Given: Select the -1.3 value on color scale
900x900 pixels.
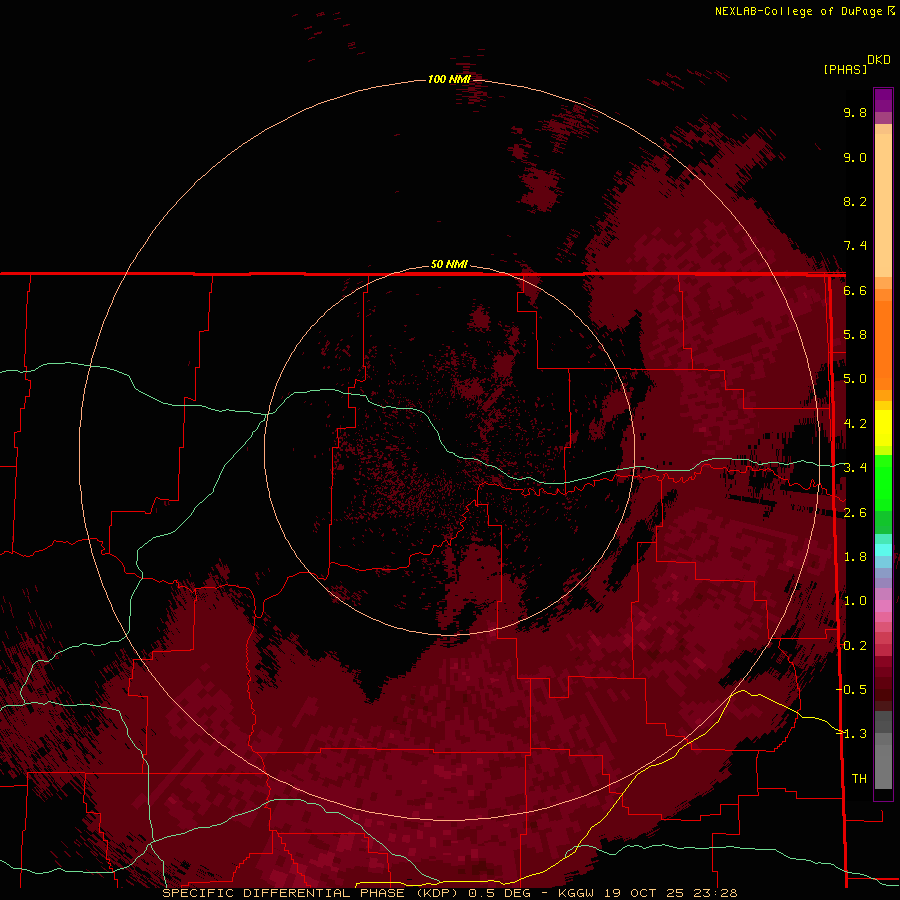Looking at the screenshot, I should coord(851,734).
